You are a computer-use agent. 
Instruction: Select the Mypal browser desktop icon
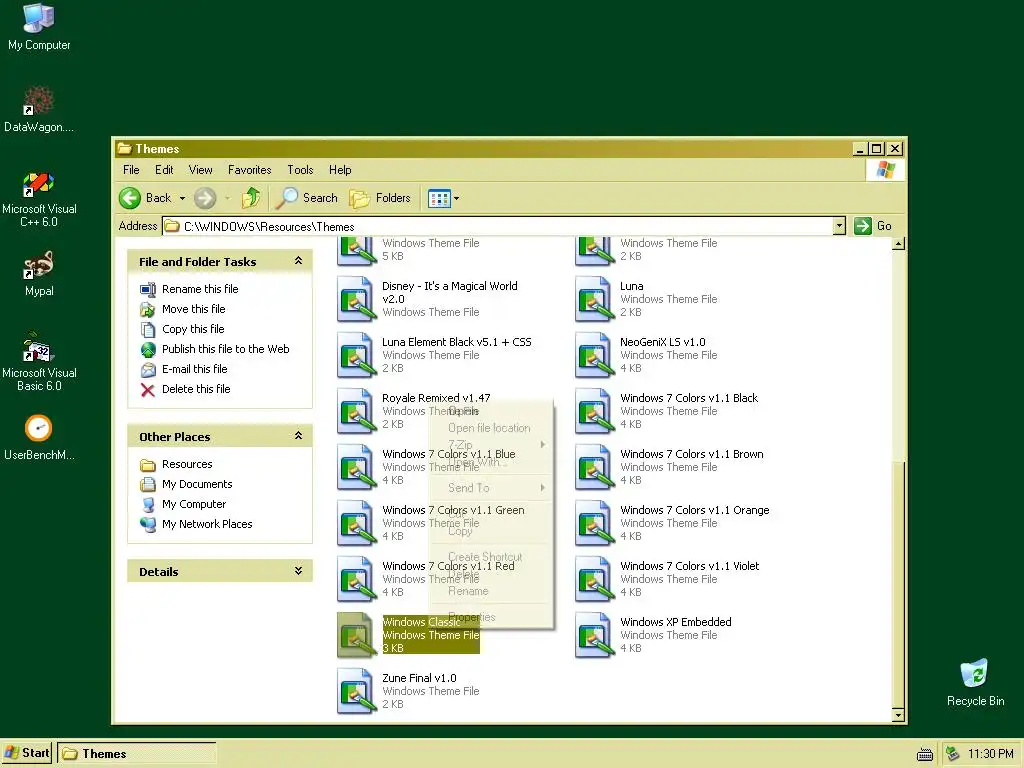[39, 265]
